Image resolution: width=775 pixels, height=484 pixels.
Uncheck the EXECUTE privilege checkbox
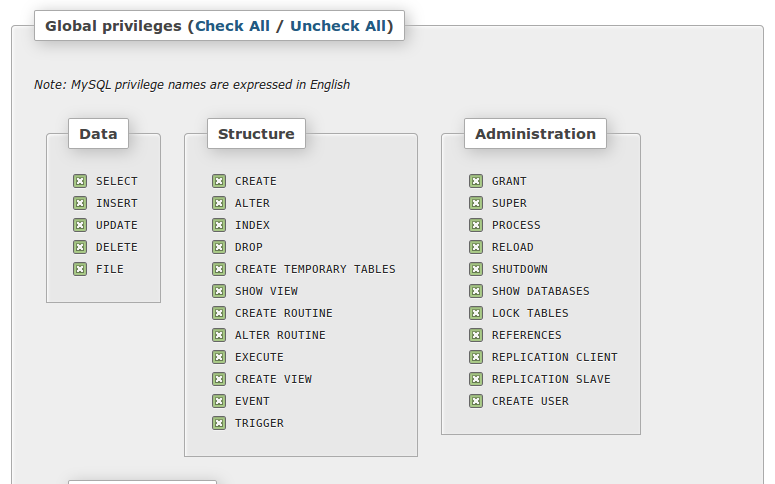click(x=219, y=357)
